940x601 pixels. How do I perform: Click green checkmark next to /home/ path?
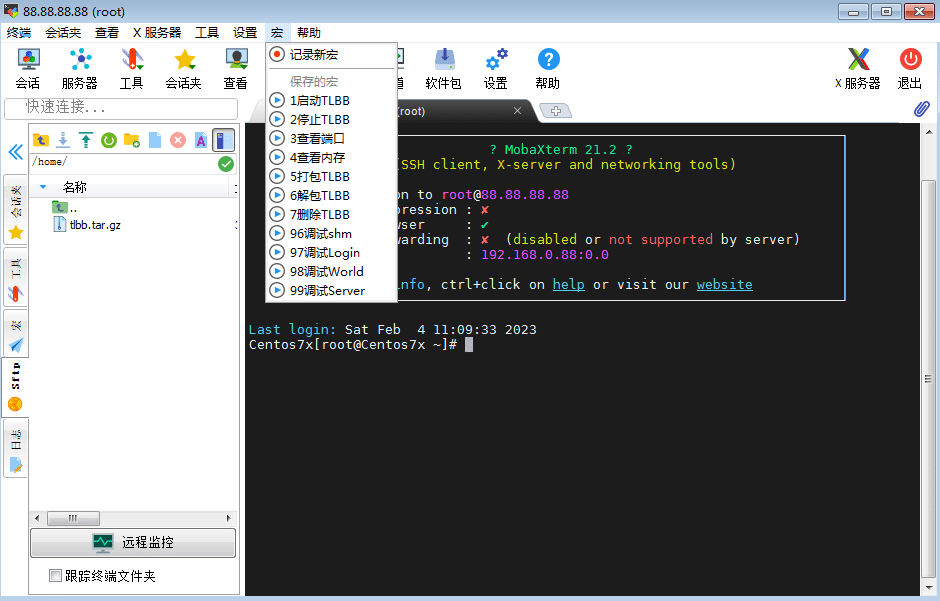226,164
